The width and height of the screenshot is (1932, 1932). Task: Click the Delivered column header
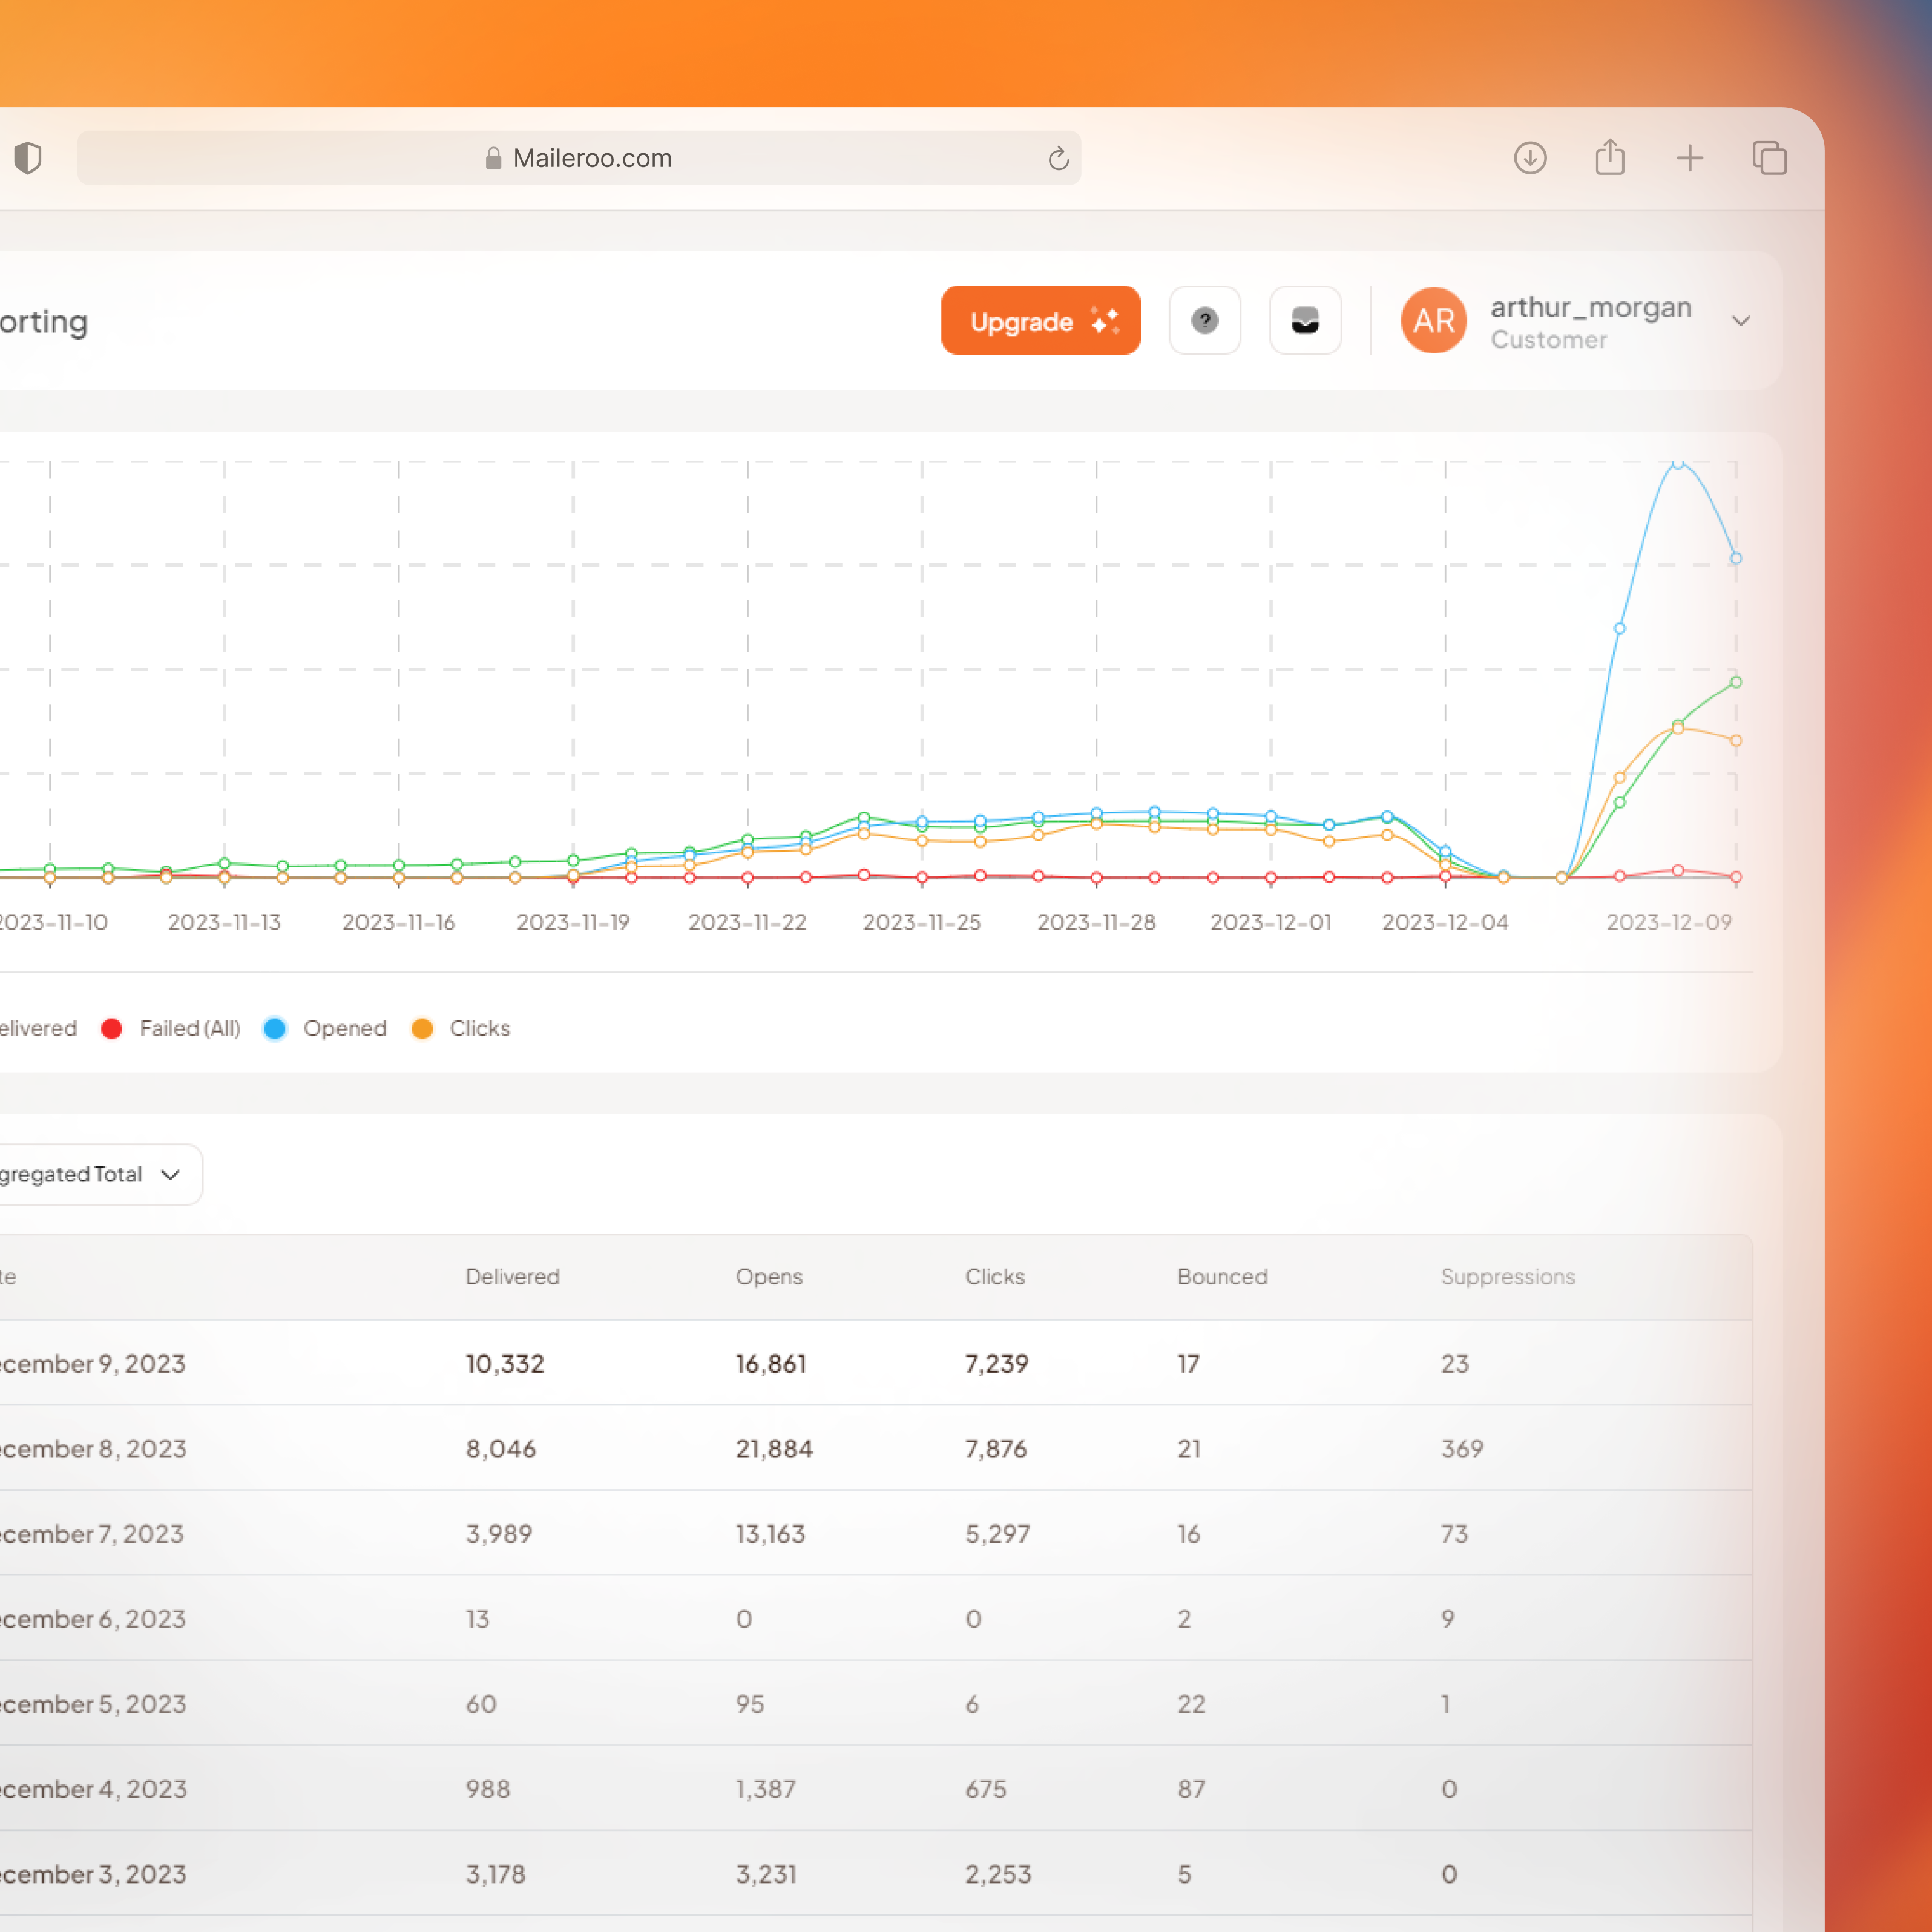point(512,1276)
